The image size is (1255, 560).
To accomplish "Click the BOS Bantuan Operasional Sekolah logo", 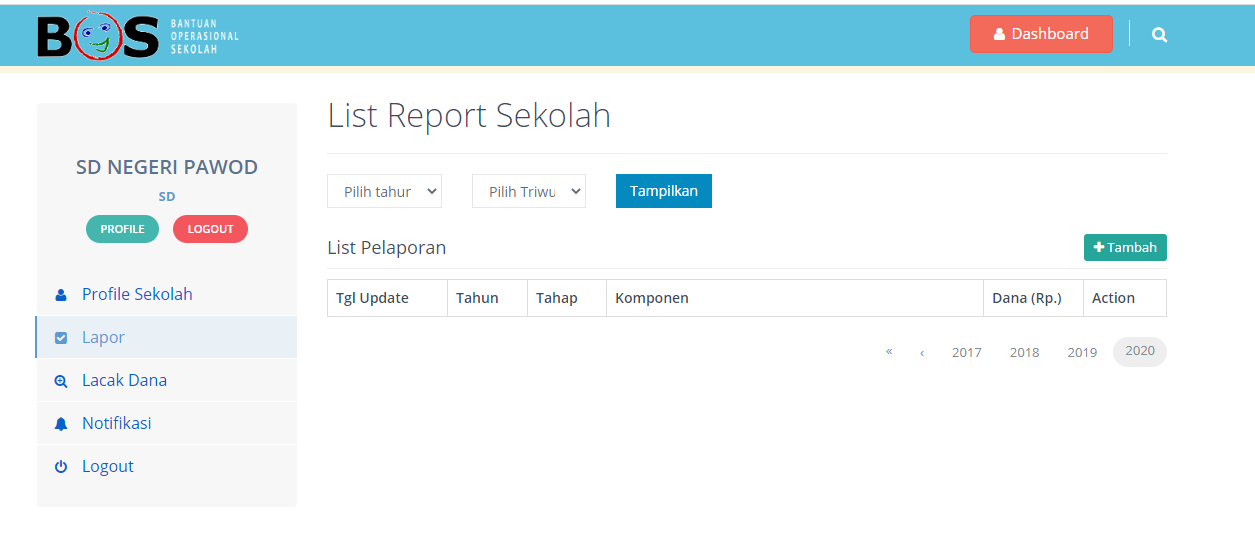I will (138, 36).
